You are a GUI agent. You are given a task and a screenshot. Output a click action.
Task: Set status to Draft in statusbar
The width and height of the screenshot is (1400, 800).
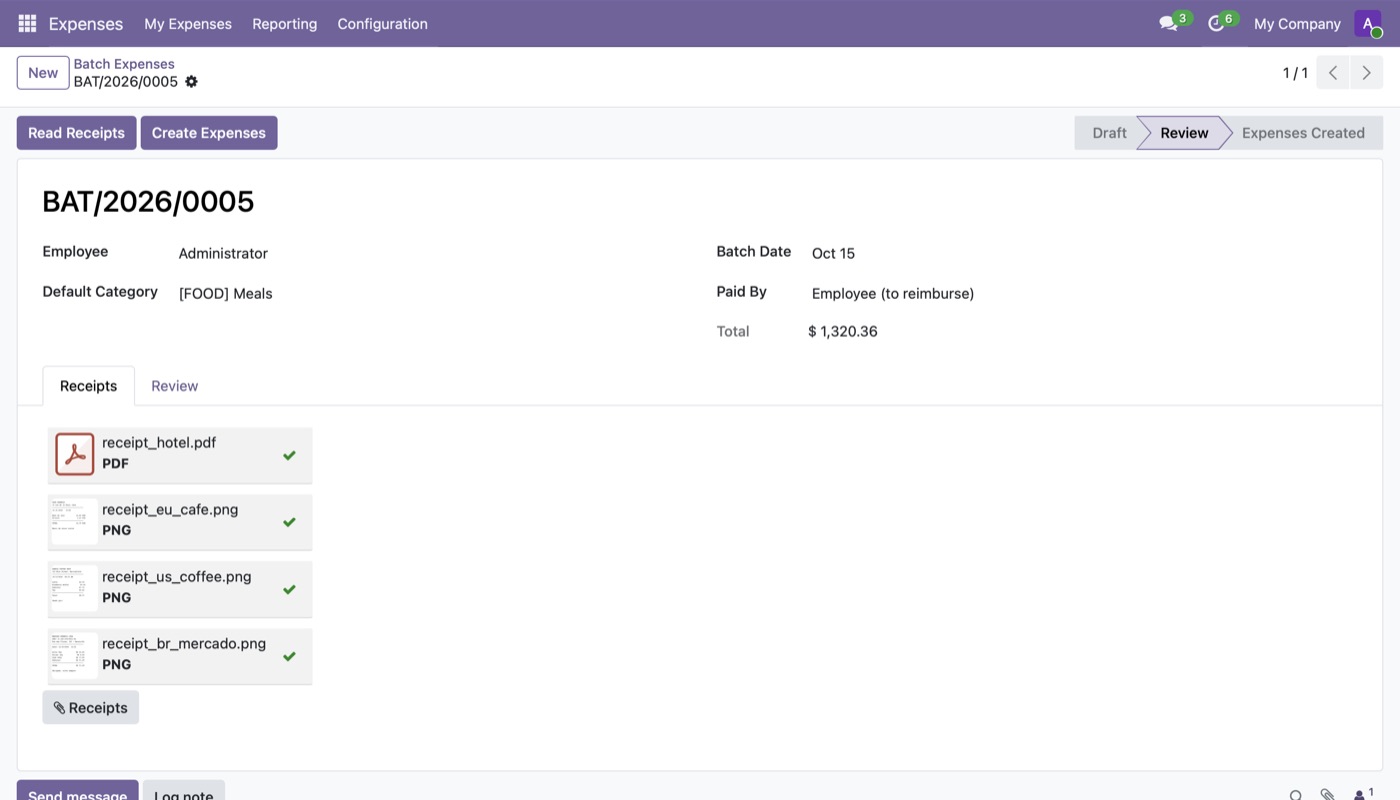coord(1108,133)
